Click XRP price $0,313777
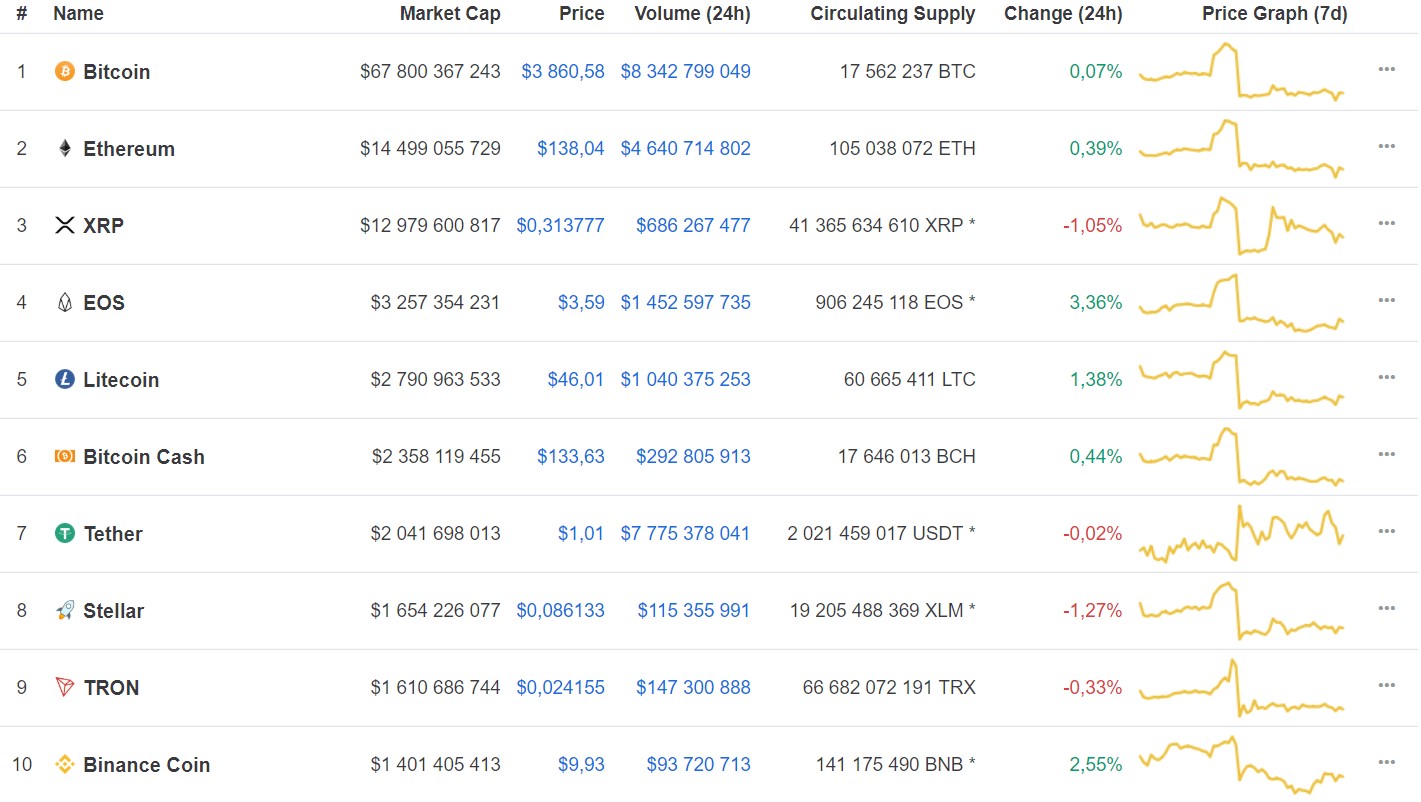Screen dimensions: 1421x802 pyautogui.click(x=560, y=225)
